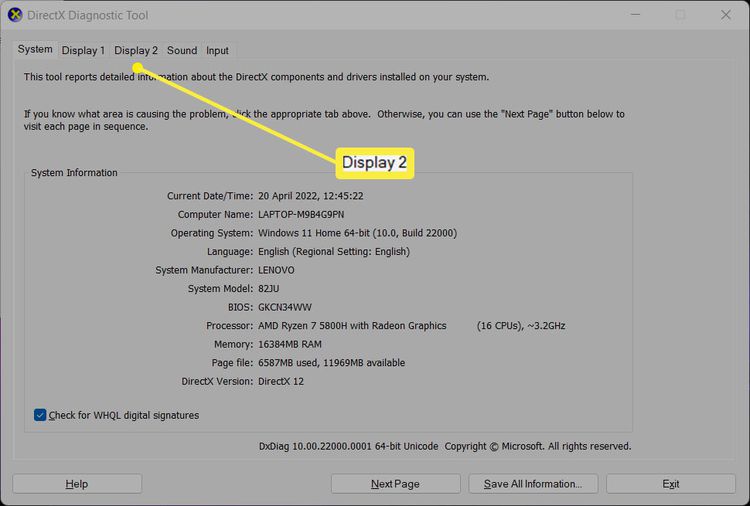The image size is (750, 506).
Task: Open the Display 2 tab
Action: (136, 50)
